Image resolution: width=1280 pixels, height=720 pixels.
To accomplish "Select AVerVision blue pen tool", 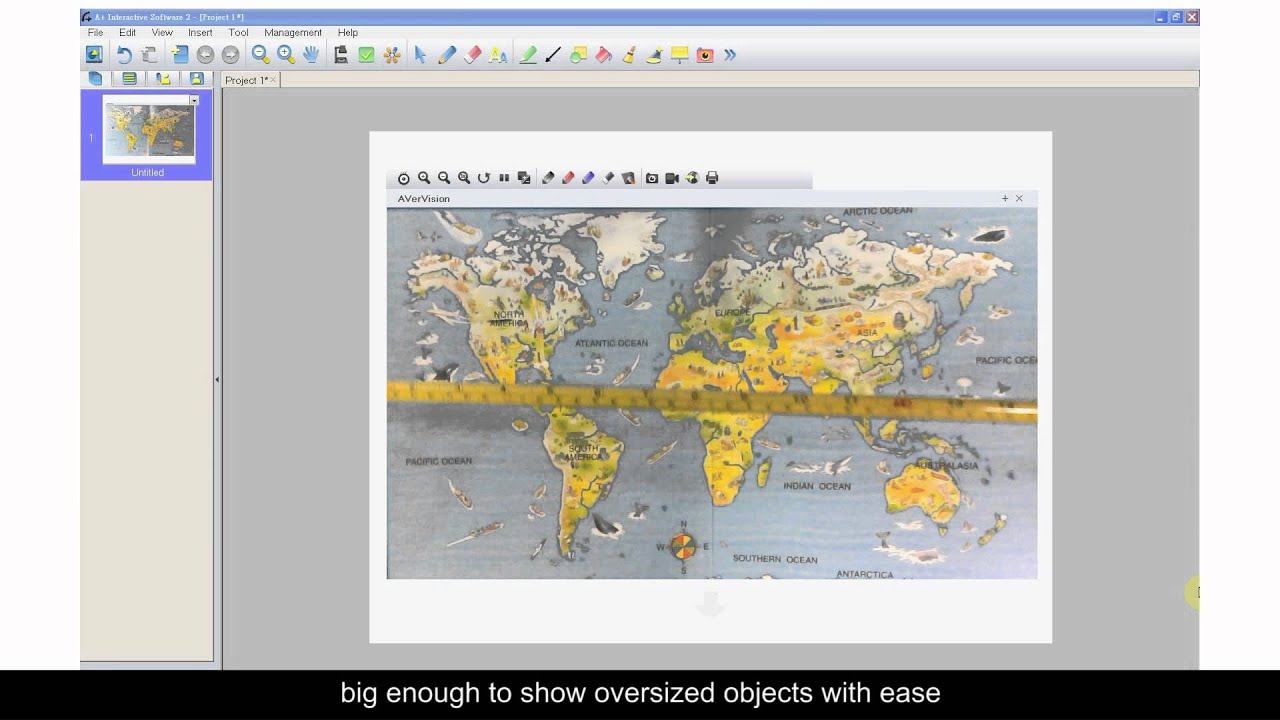I will [x=588, y=178].
